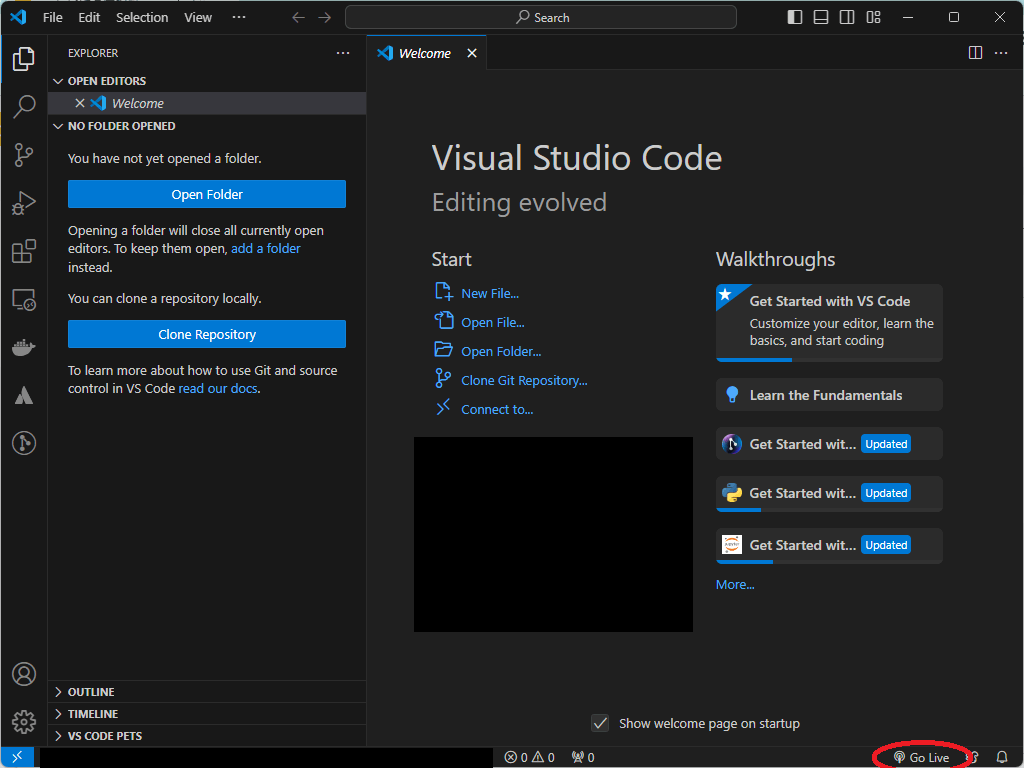The width and height of the screenshot is (1024, 768).
Task: Open editor More Actions ellipsis
Action: (x=1000, y=53)
